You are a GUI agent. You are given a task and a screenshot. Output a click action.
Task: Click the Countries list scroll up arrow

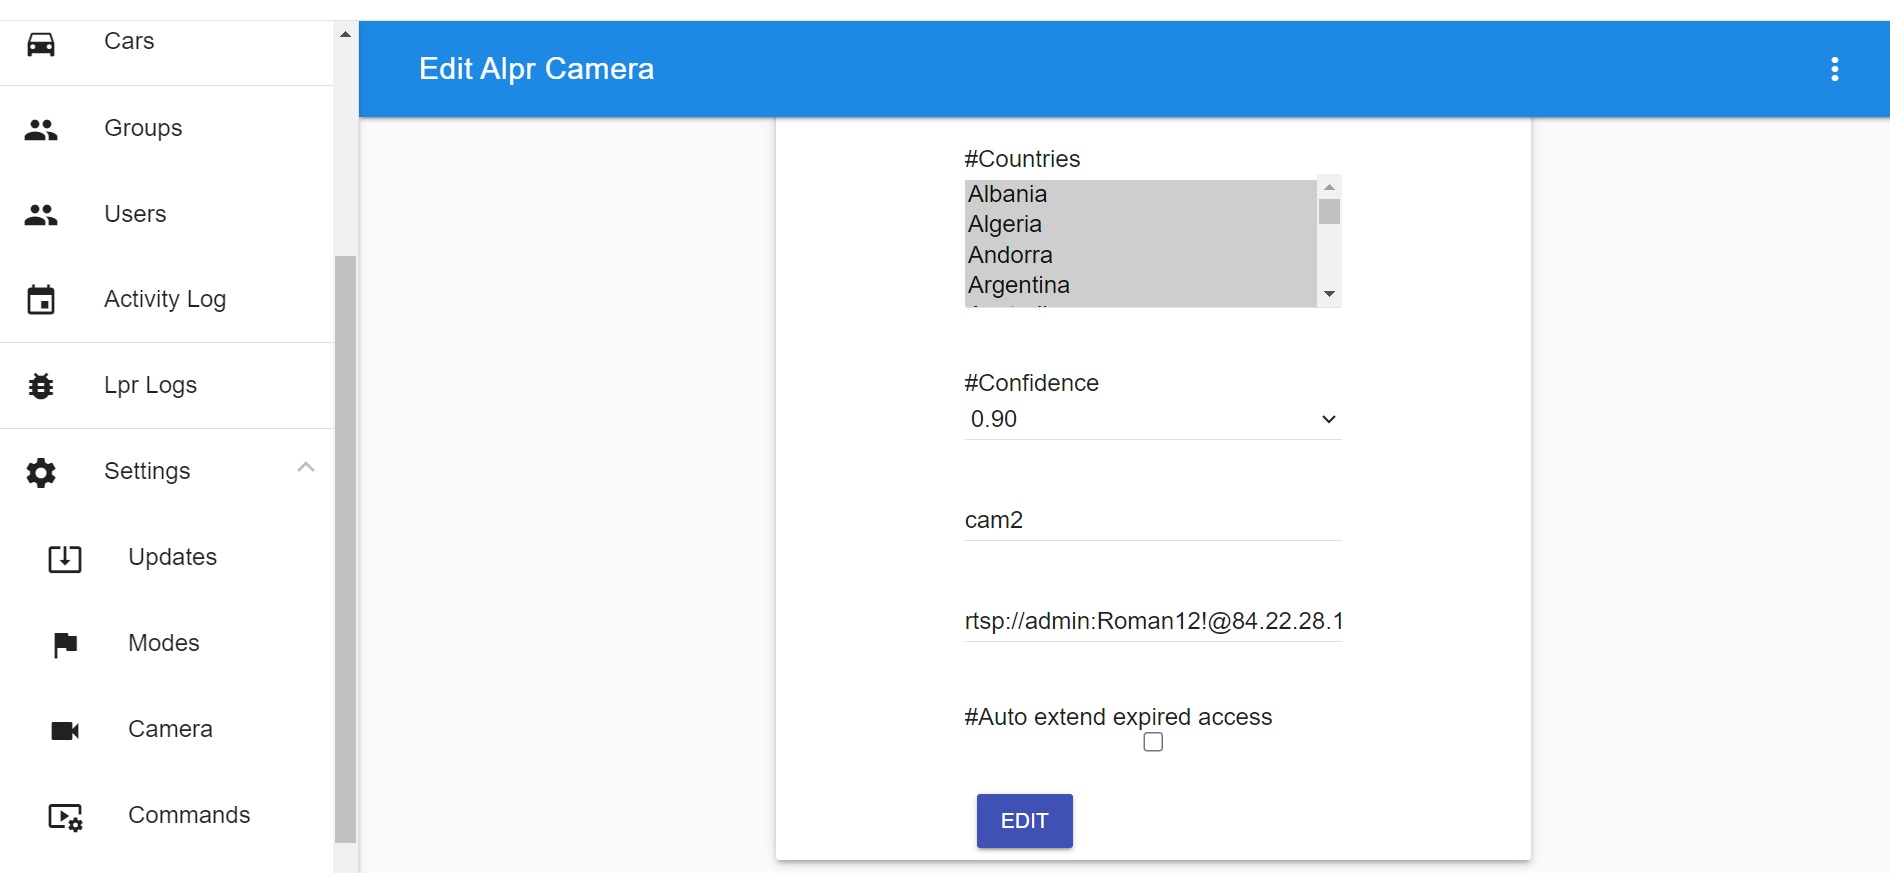(1329, 187)
